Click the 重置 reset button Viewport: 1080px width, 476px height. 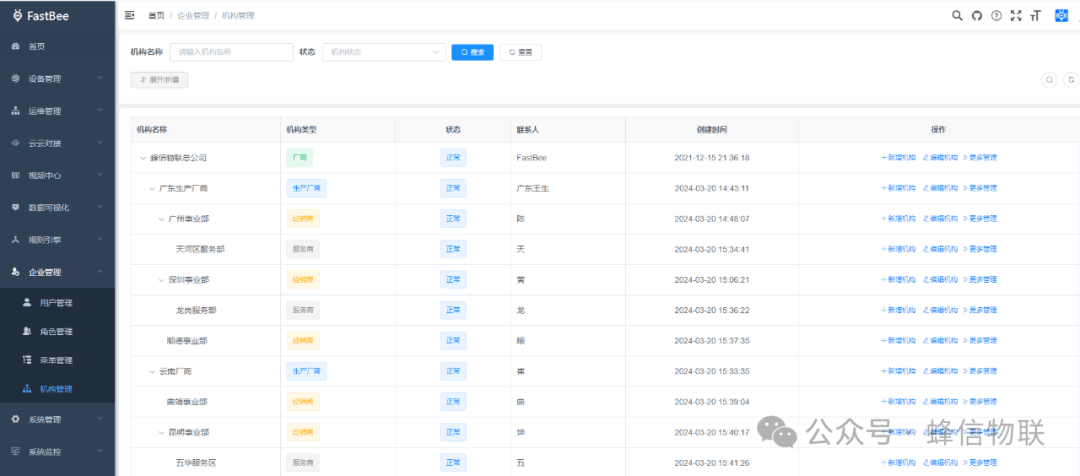[520, 52]
